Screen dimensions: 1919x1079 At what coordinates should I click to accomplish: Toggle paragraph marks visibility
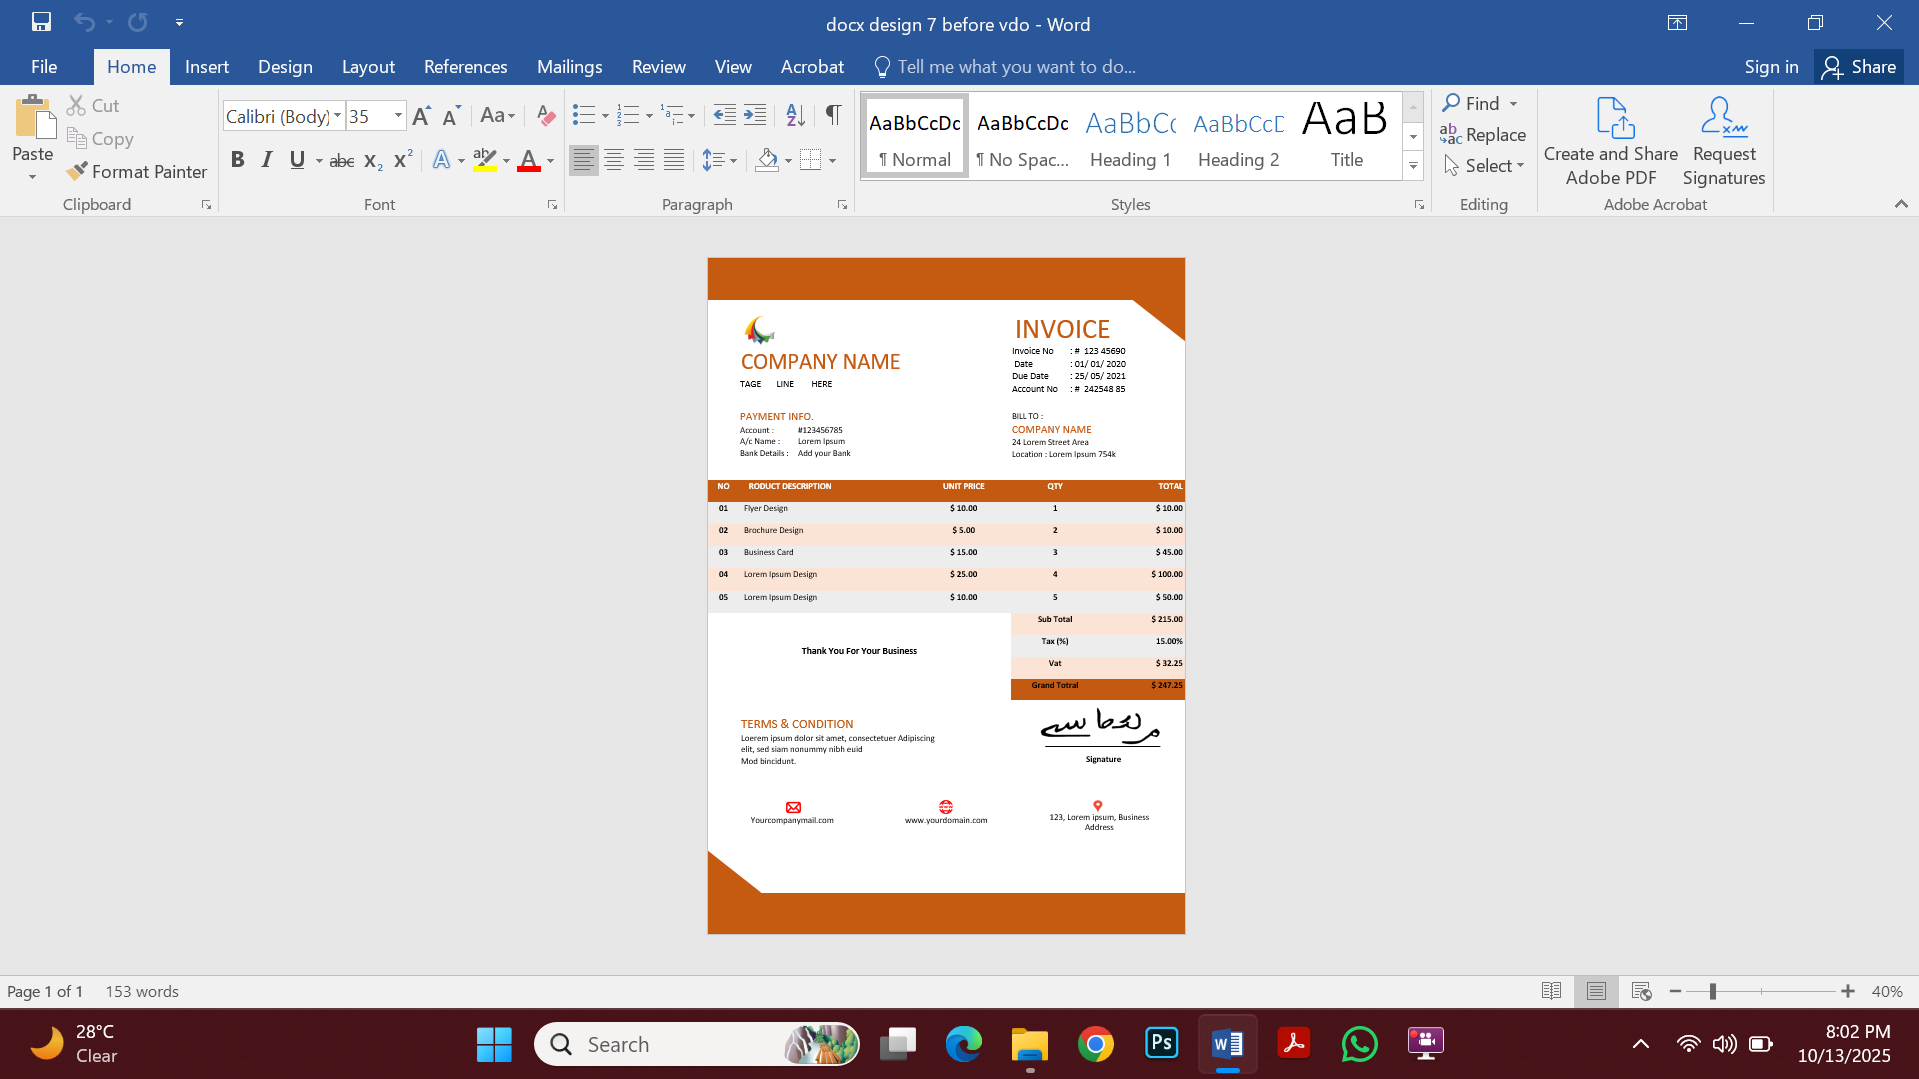tap(833, 115)
